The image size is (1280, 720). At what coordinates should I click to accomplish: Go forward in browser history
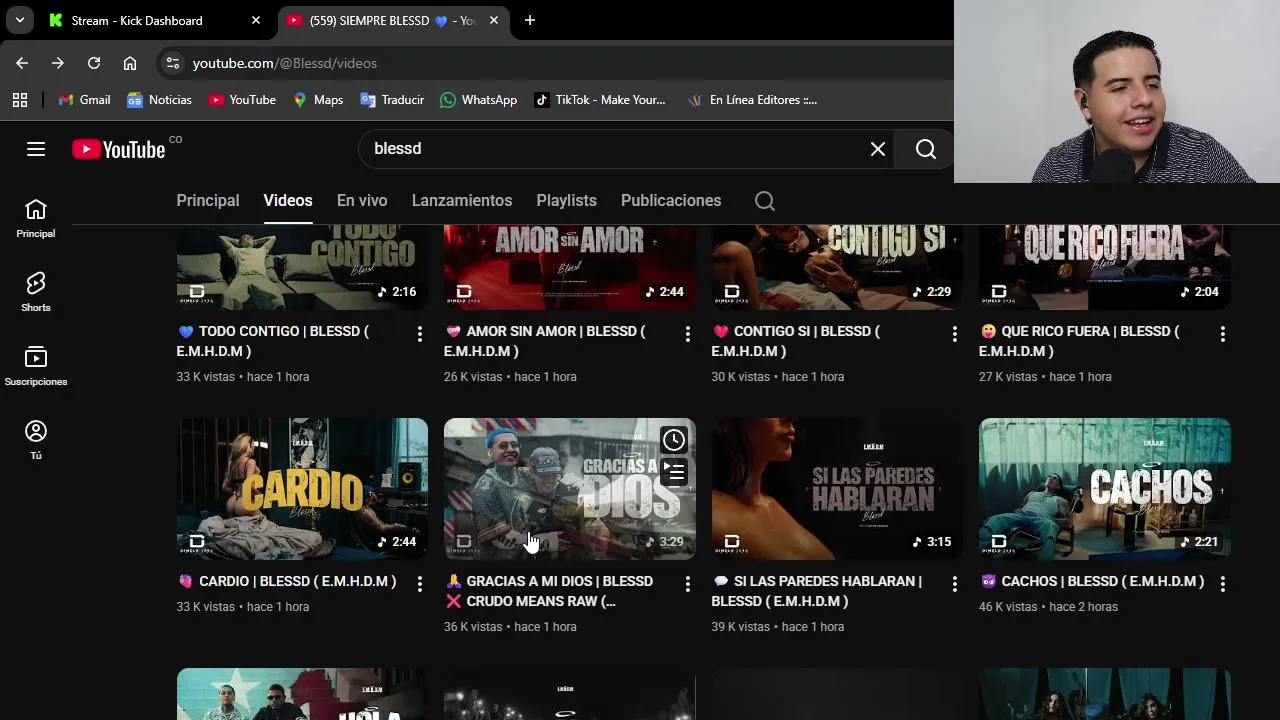(58, 63)
